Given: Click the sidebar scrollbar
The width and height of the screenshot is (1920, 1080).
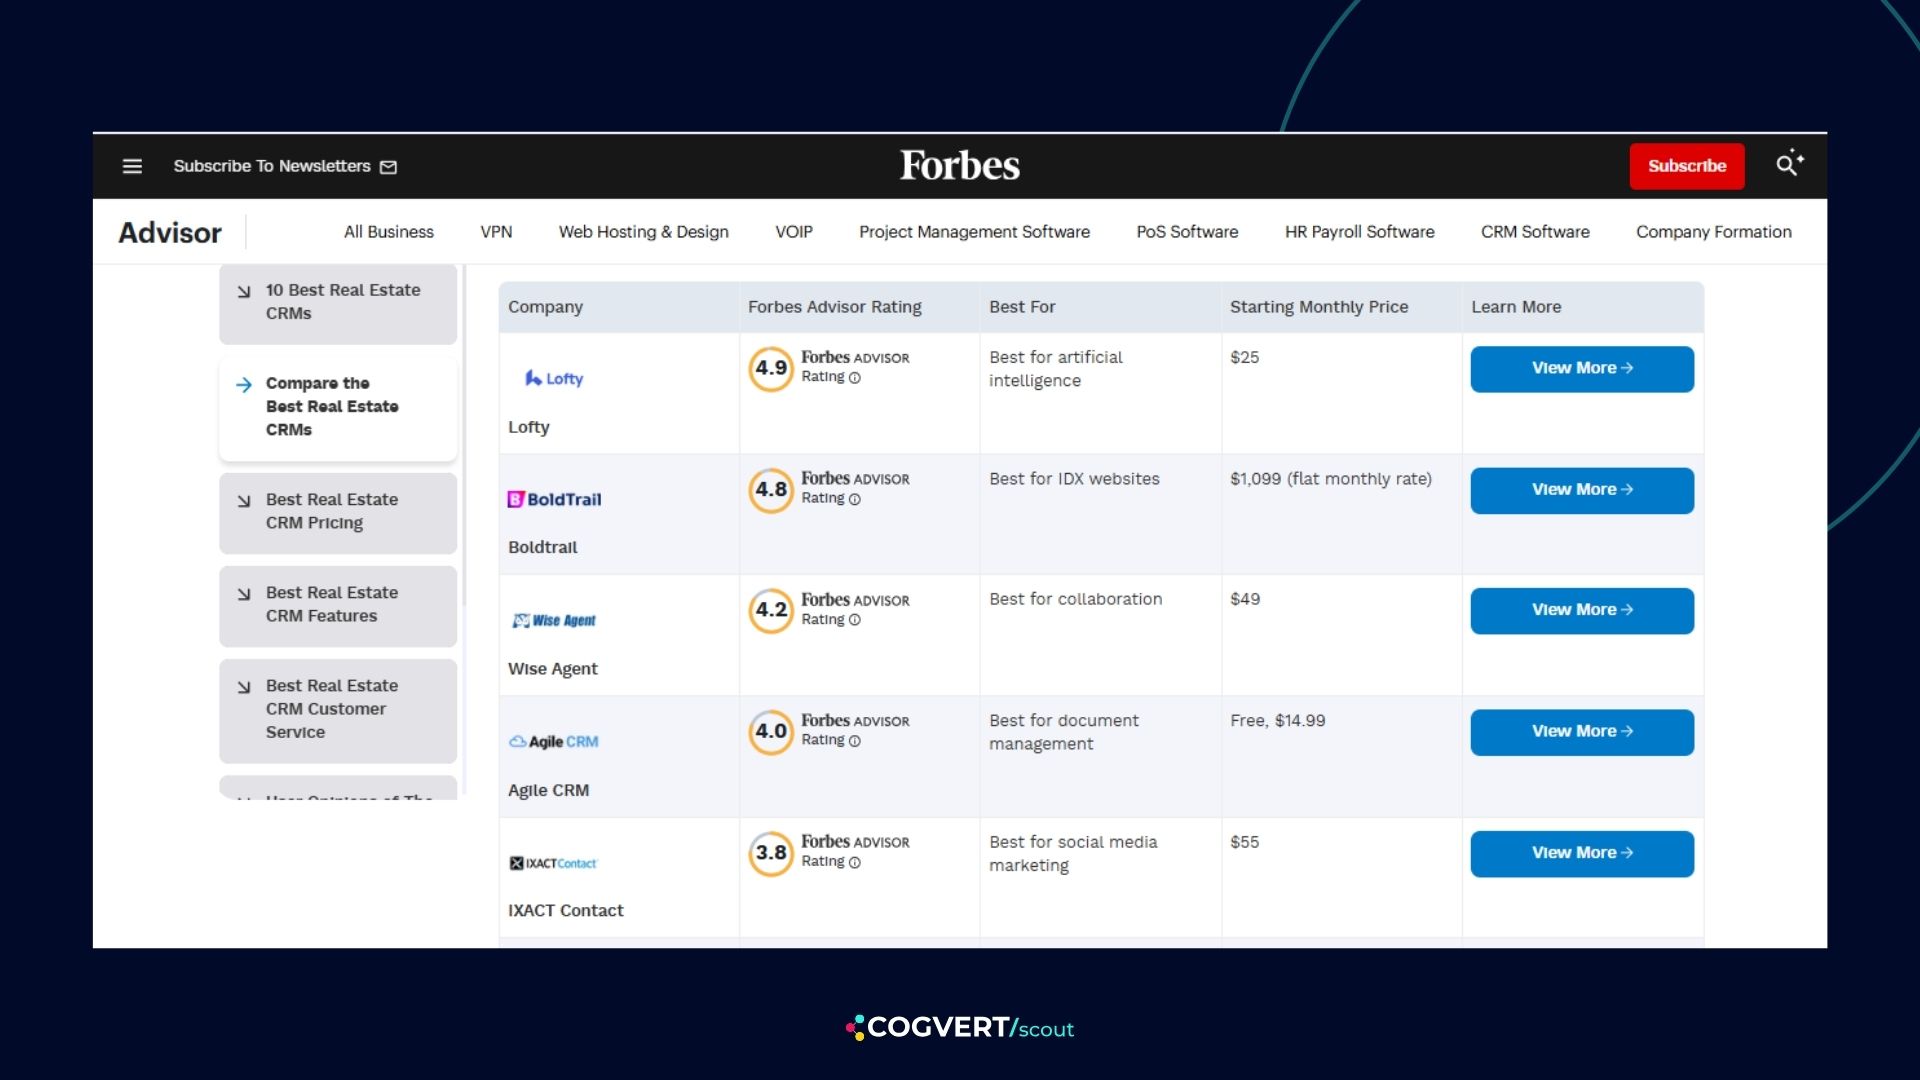Looking at the screenshot, I should point(464,435).
